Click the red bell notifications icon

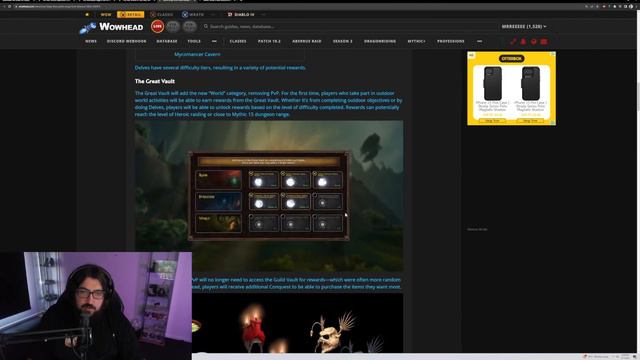[523, 41]
